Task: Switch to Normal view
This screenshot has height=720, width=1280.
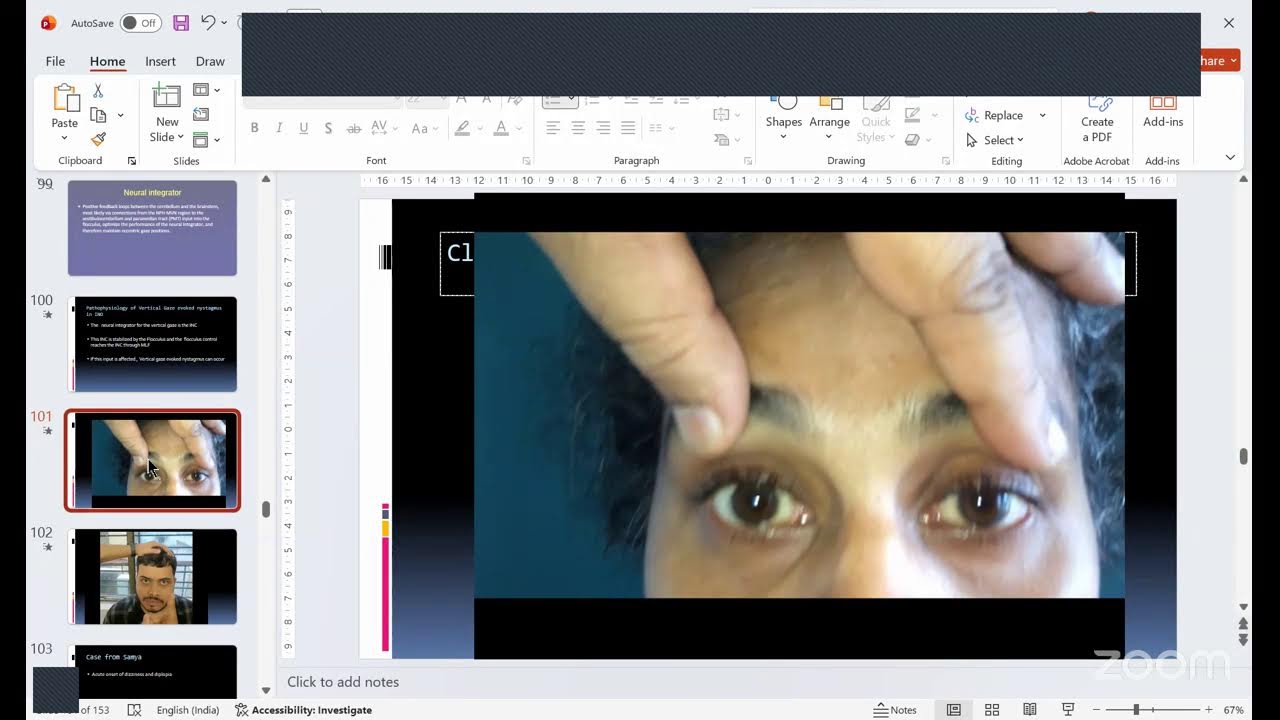Action: click(x=954, y=710)
